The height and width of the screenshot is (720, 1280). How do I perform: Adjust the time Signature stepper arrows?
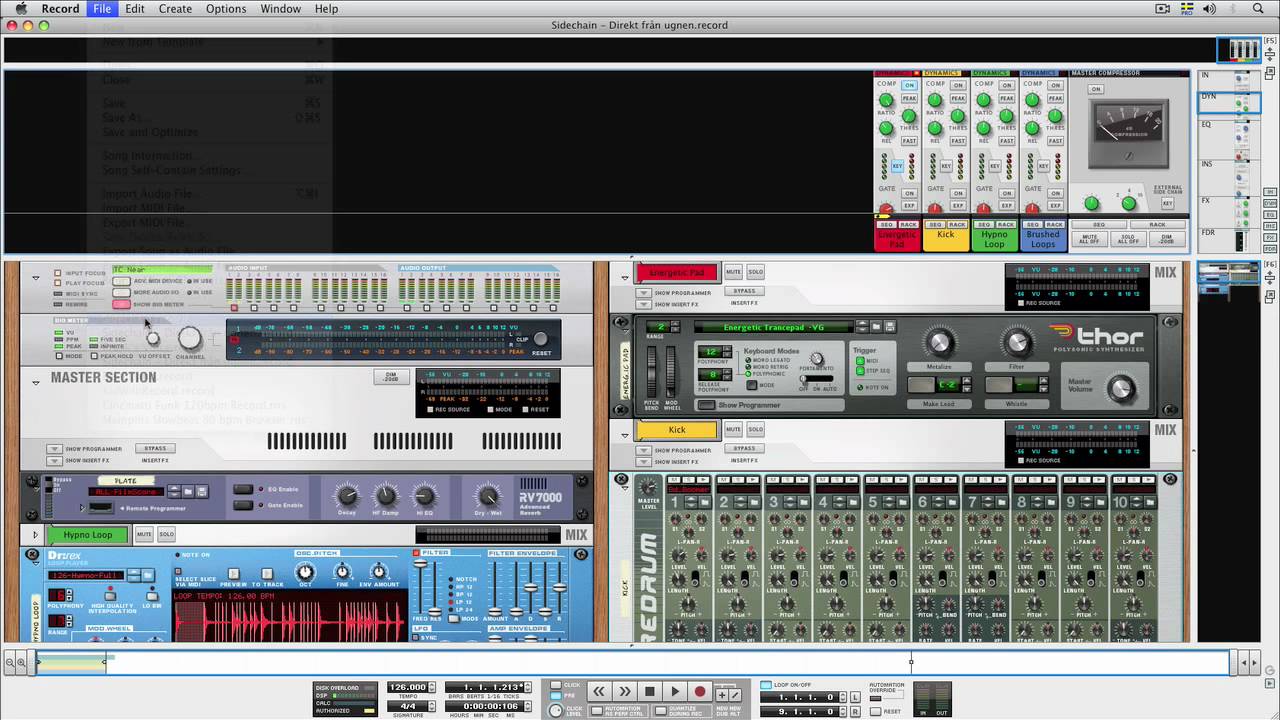tap(432, 706)
